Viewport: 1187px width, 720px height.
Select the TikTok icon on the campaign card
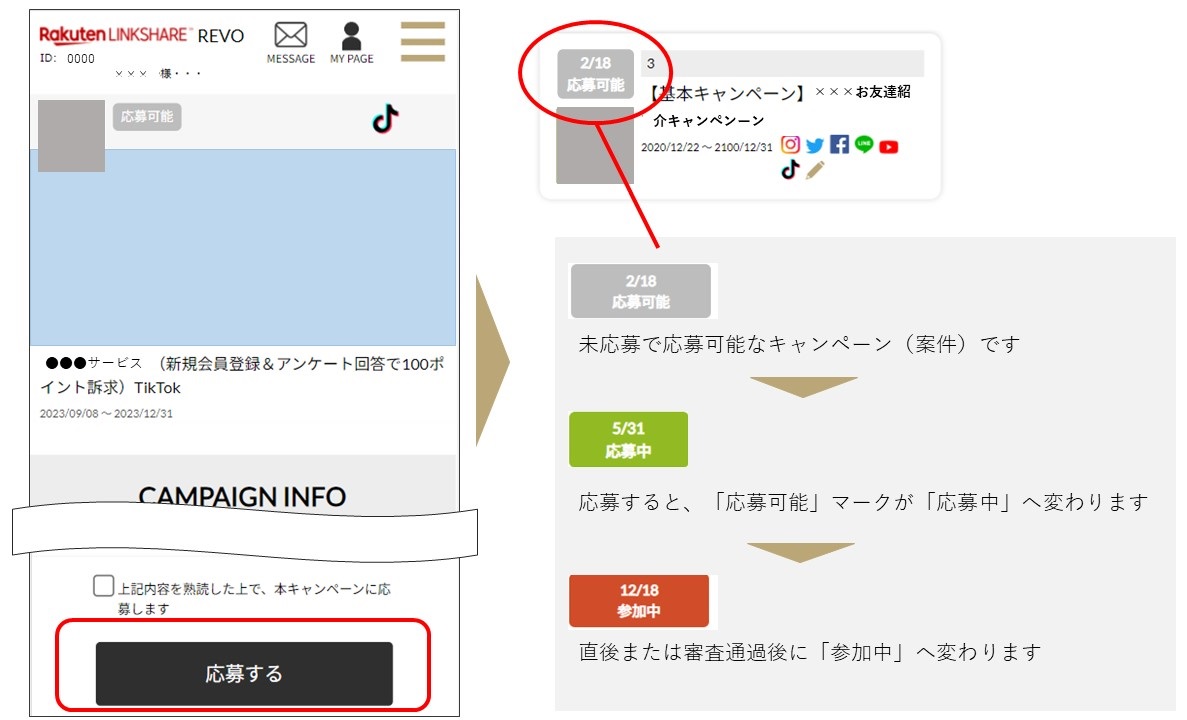791,169
